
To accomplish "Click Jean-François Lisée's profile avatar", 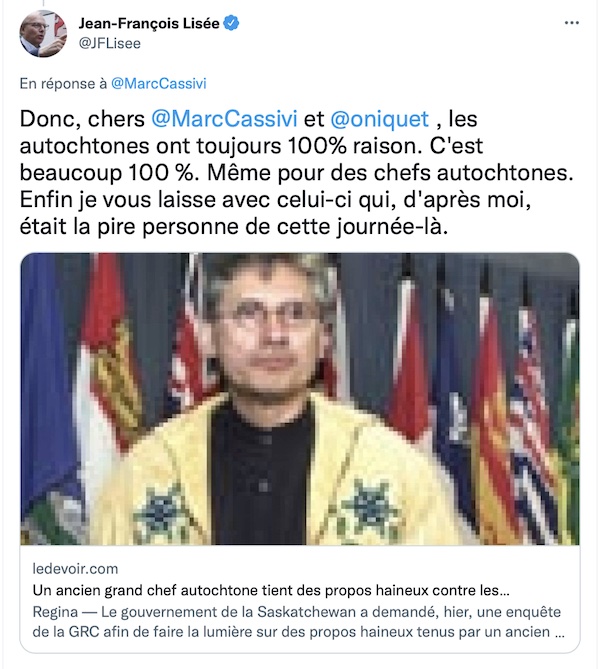I will point(43,34).
